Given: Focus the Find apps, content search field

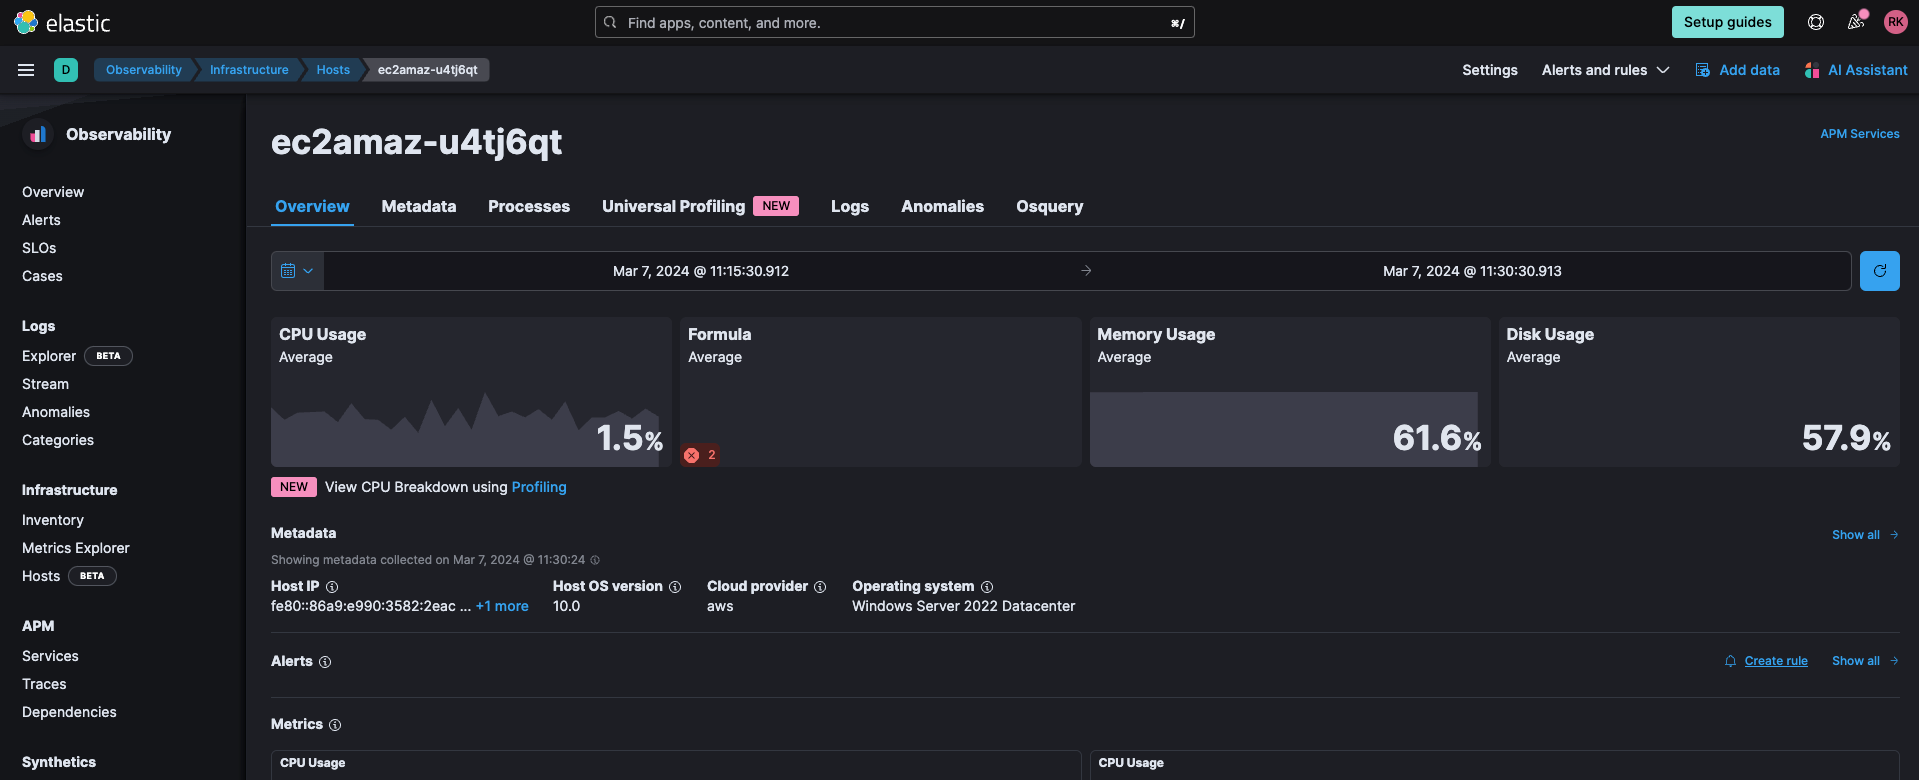Looking at the screenshot, I should 895,22.
